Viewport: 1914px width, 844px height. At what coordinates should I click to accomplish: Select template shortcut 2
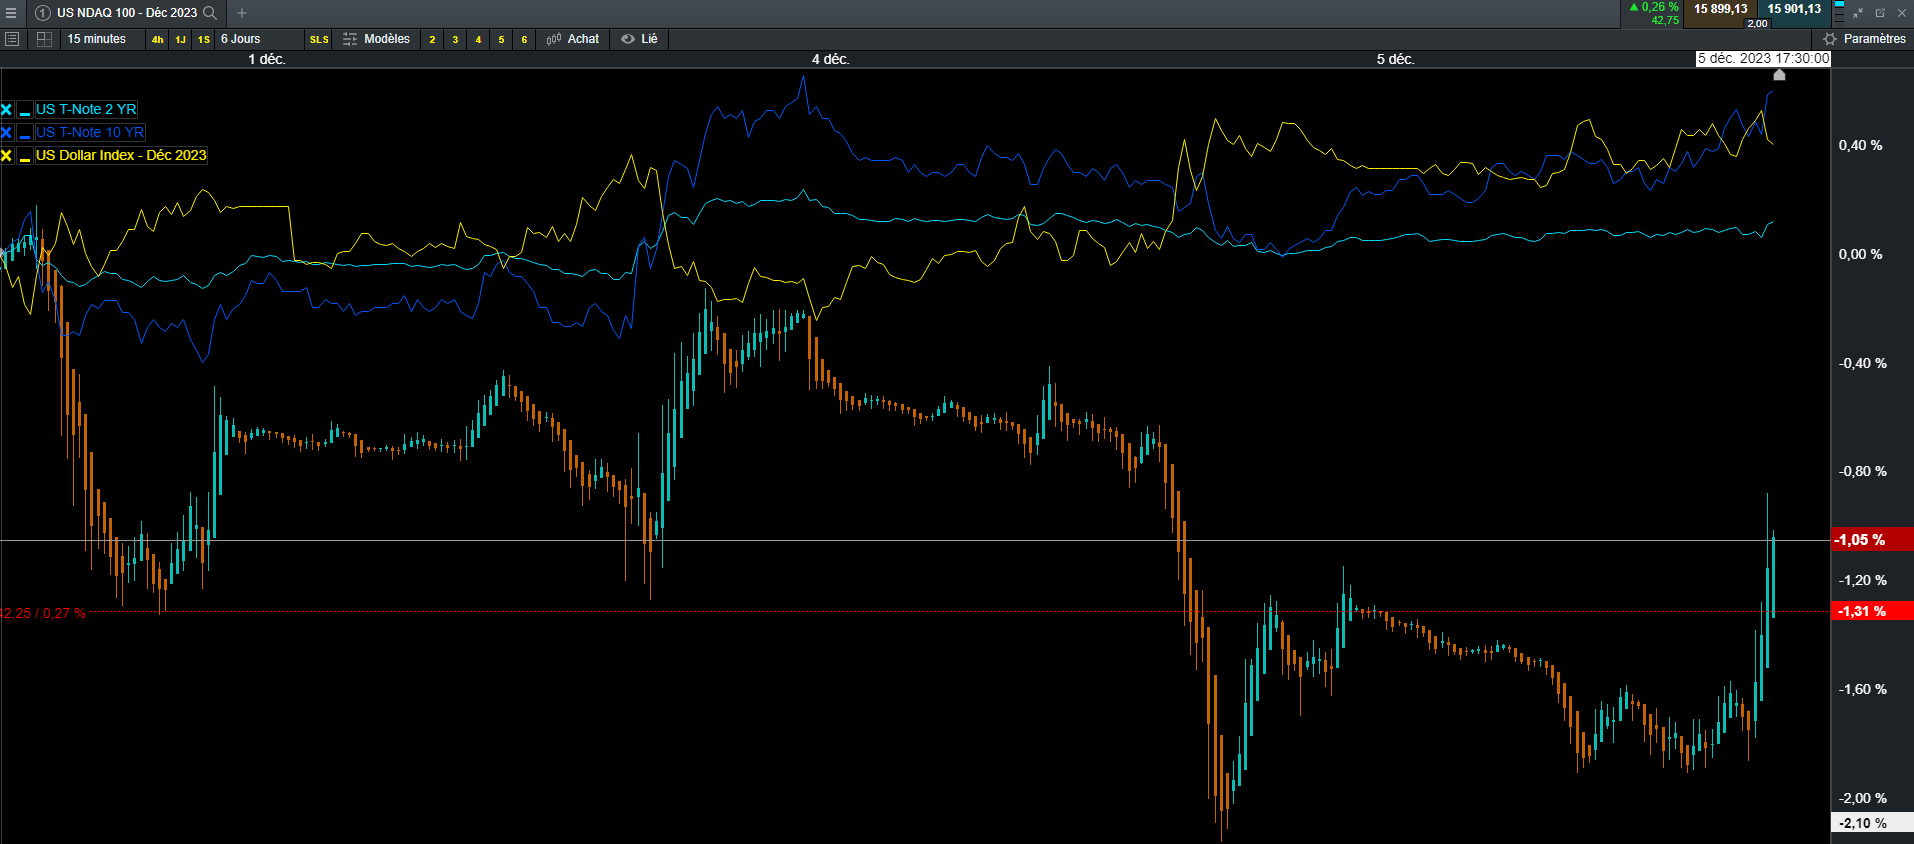pos(432,39)
